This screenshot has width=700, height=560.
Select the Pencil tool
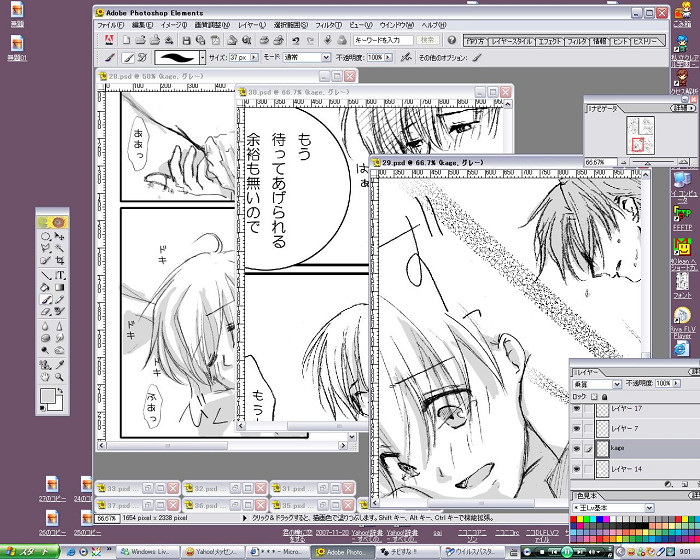click(59, 299)
